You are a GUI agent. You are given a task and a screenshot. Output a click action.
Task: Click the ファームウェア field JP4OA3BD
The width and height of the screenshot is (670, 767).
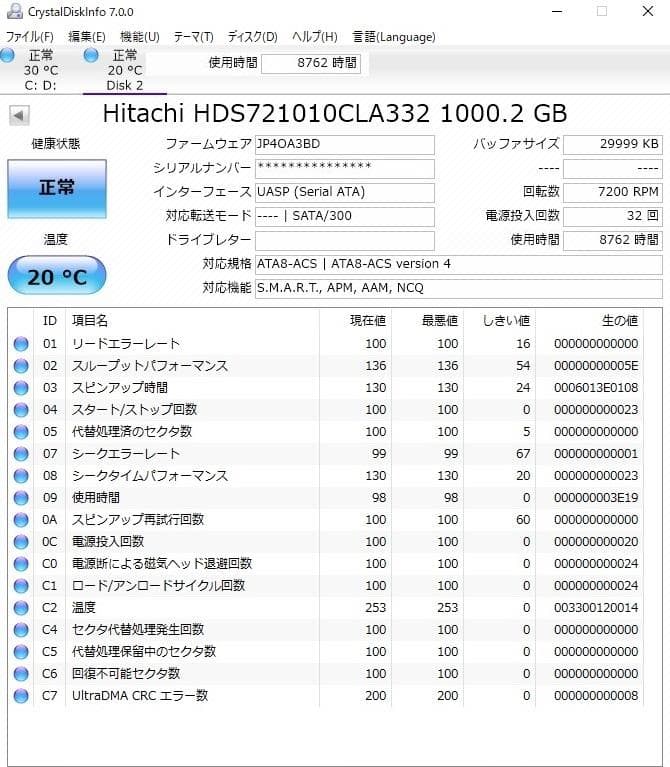coord(345,145)
